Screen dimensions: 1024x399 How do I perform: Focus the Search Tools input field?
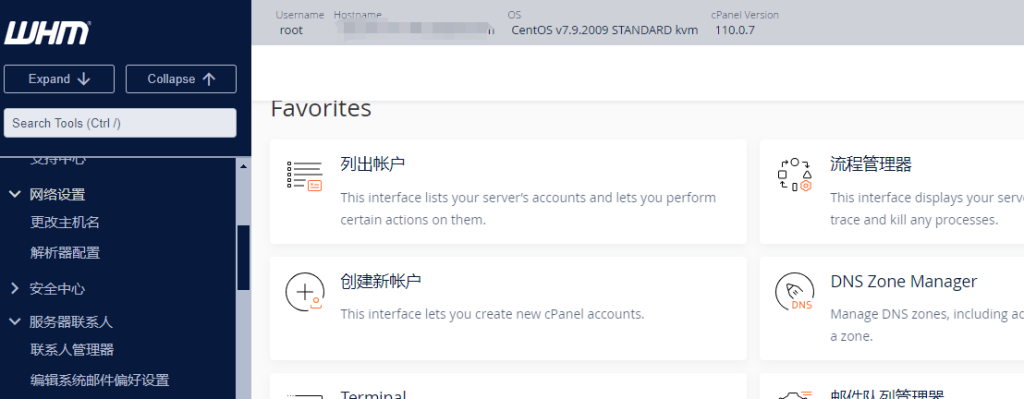tap(120, 123)
